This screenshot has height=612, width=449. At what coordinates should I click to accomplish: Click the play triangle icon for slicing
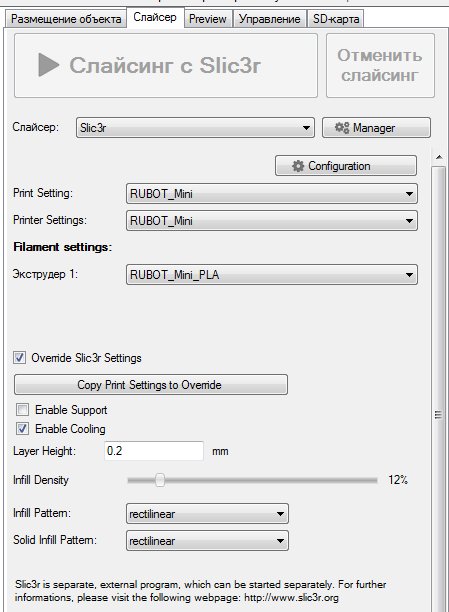(x=48, y=65)
